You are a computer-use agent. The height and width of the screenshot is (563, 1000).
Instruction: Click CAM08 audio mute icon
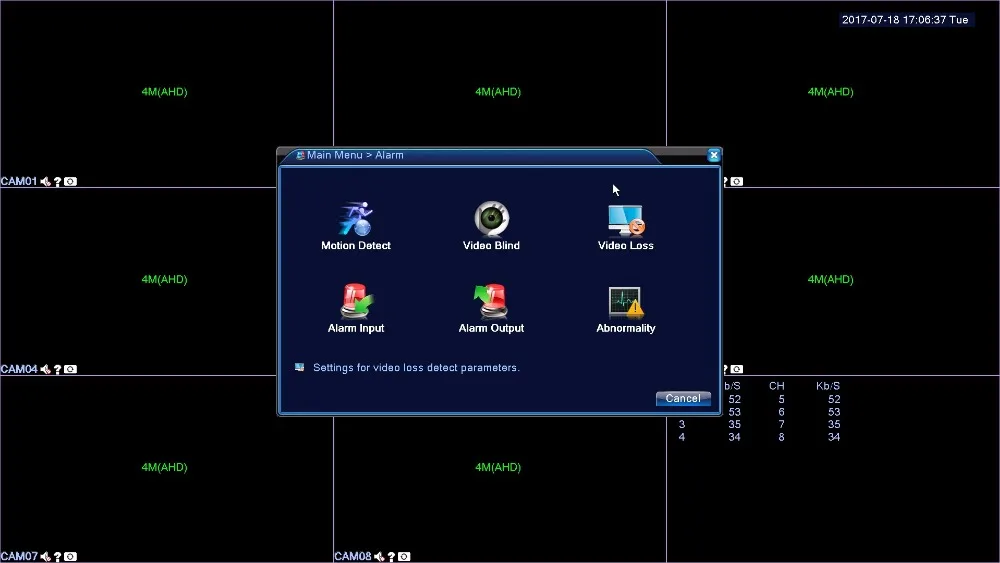coord(379,557)
